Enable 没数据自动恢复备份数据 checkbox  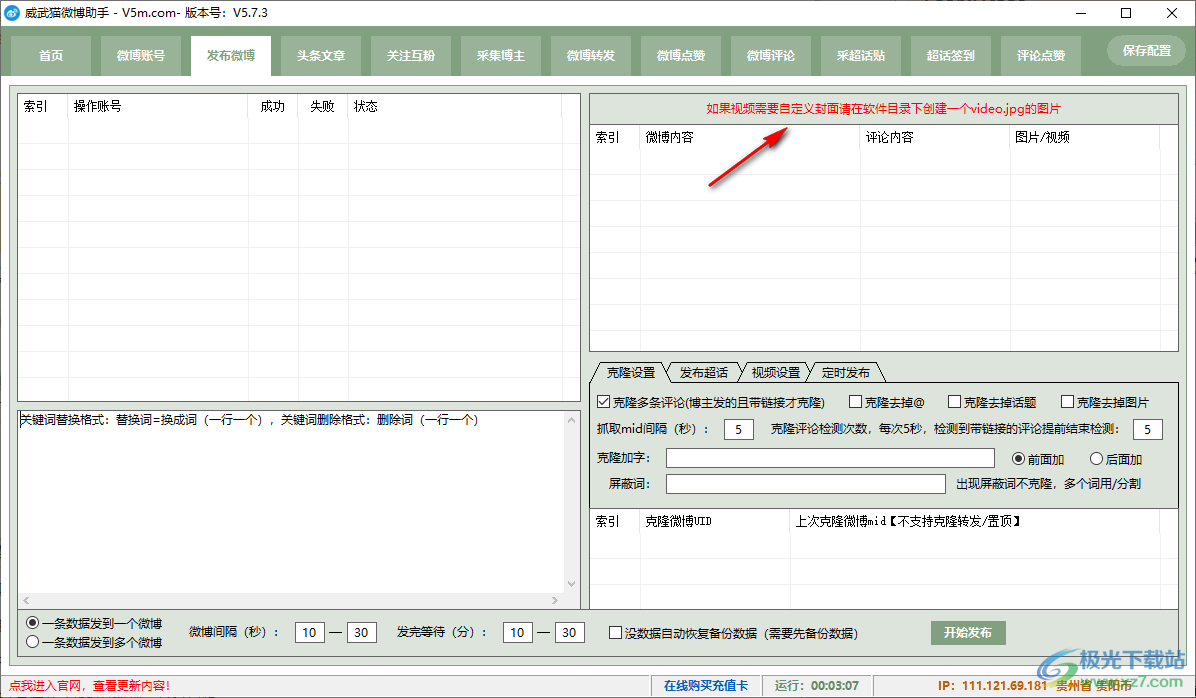[615, 632]
